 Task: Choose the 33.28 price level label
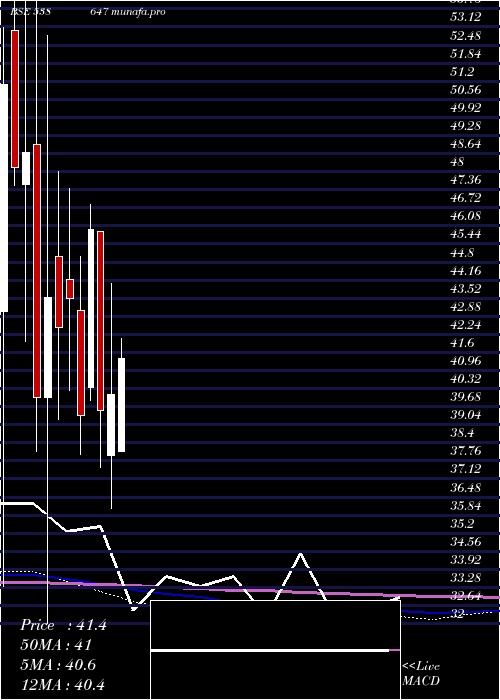tap(466, 578)
